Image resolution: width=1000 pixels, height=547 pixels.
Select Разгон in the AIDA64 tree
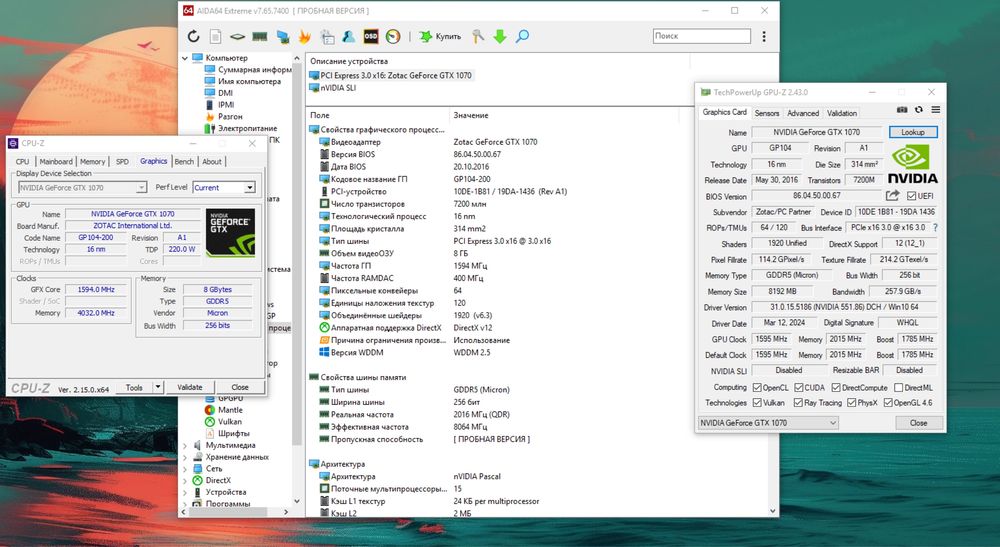[x=230, y=117]
